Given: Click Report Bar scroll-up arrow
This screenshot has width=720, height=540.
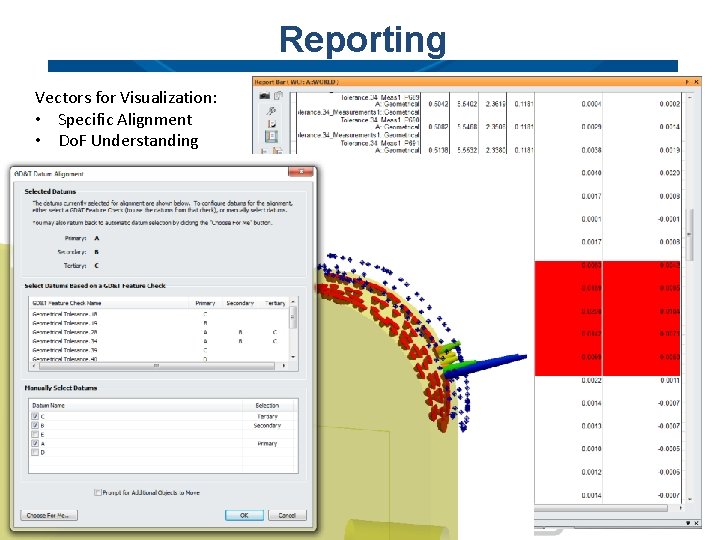Looking at the screenshot, I should pos(690,98).
